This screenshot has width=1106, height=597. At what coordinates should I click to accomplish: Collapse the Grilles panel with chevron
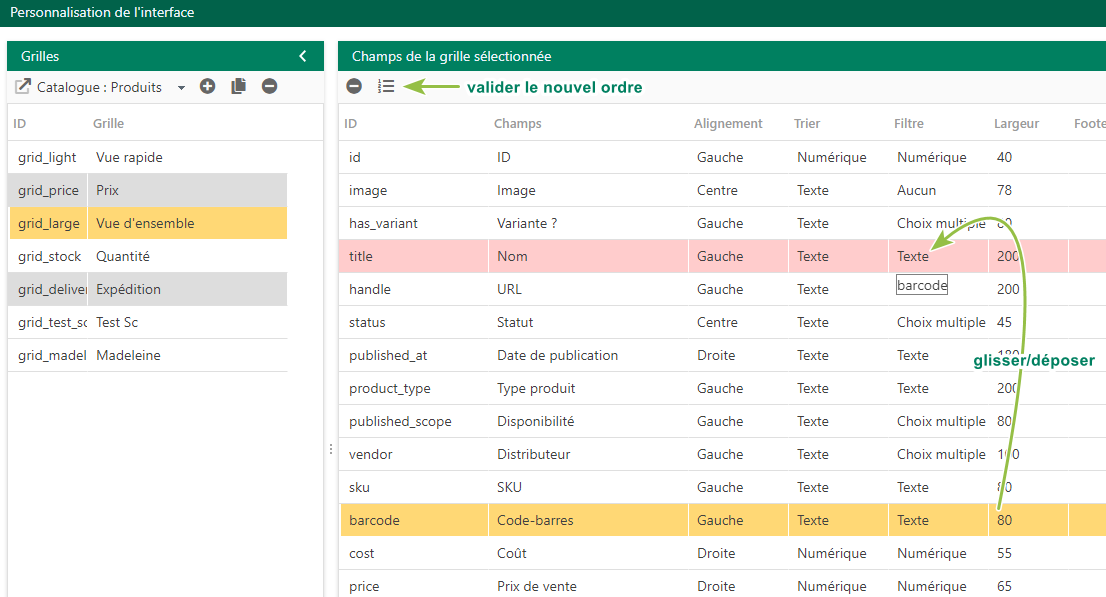303,56
